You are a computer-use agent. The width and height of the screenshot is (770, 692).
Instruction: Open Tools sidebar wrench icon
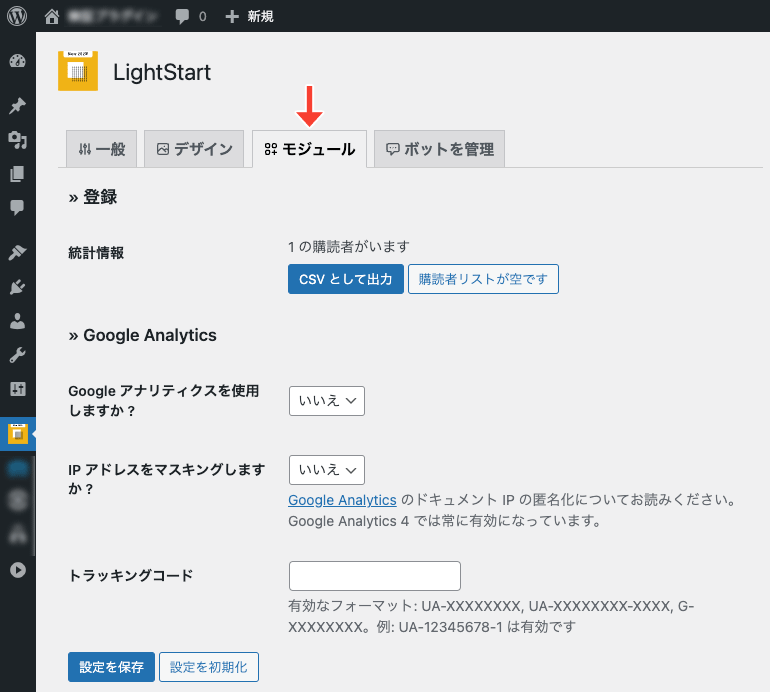pyautogui.click(x=17, y=355)
